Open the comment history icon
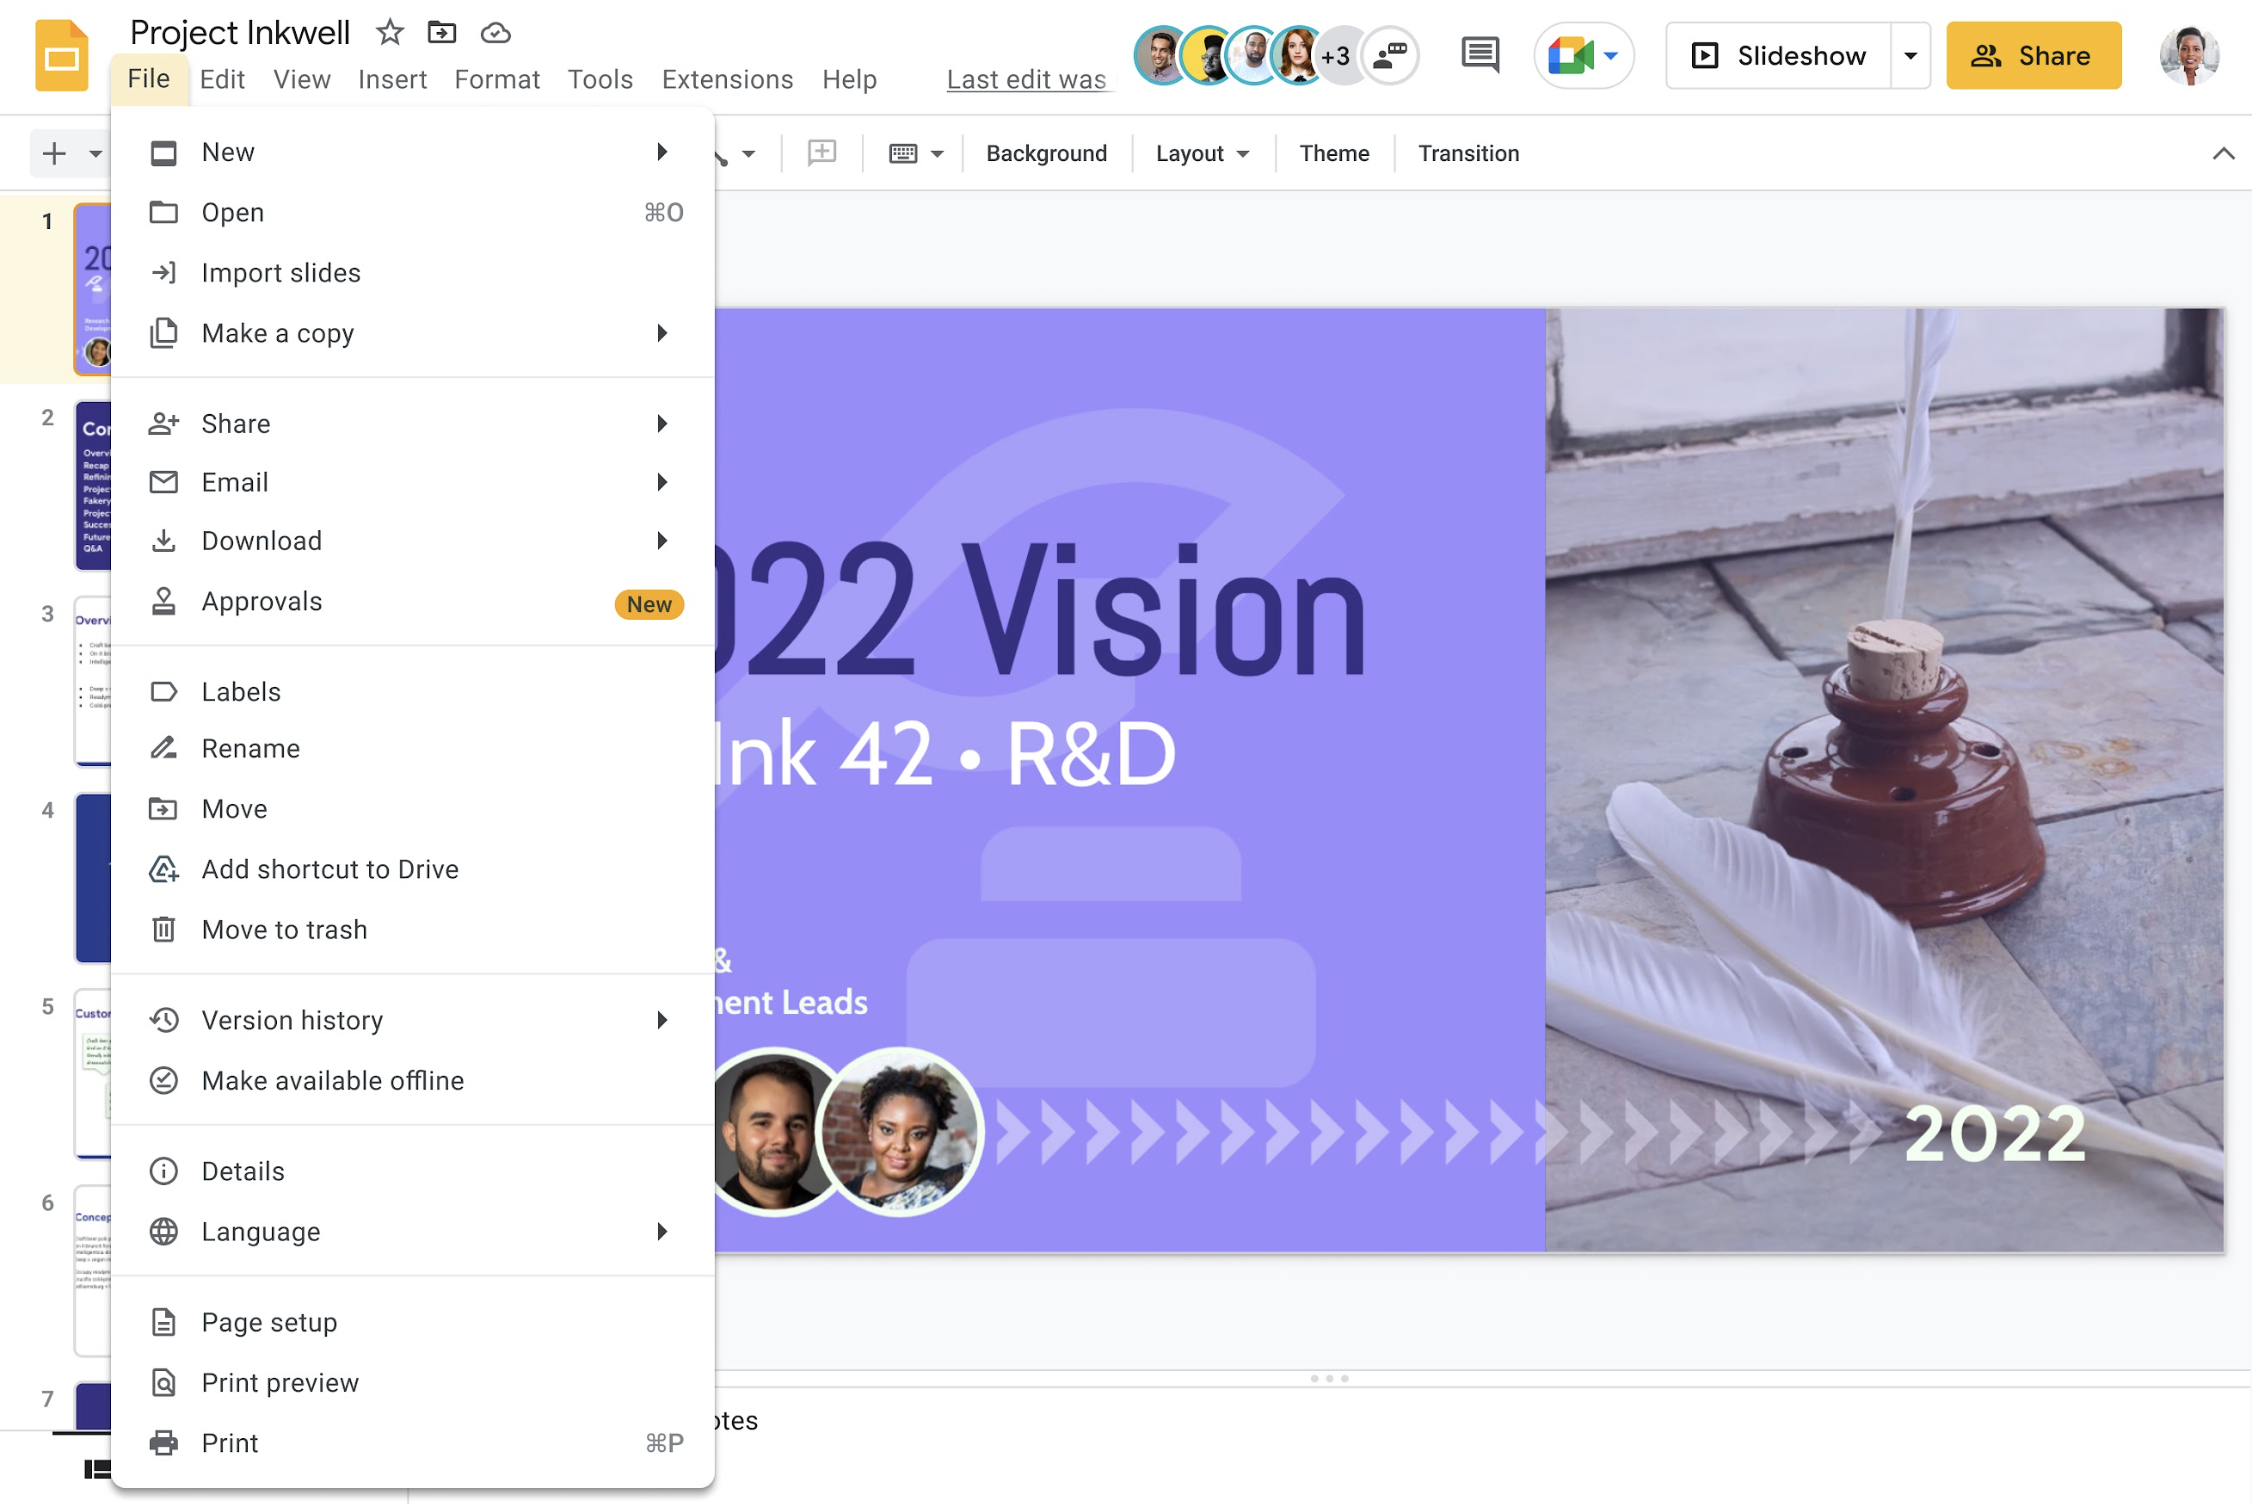This screenshot has width=2252, height=1504. pyautogui.click(x=1479, y=55)
